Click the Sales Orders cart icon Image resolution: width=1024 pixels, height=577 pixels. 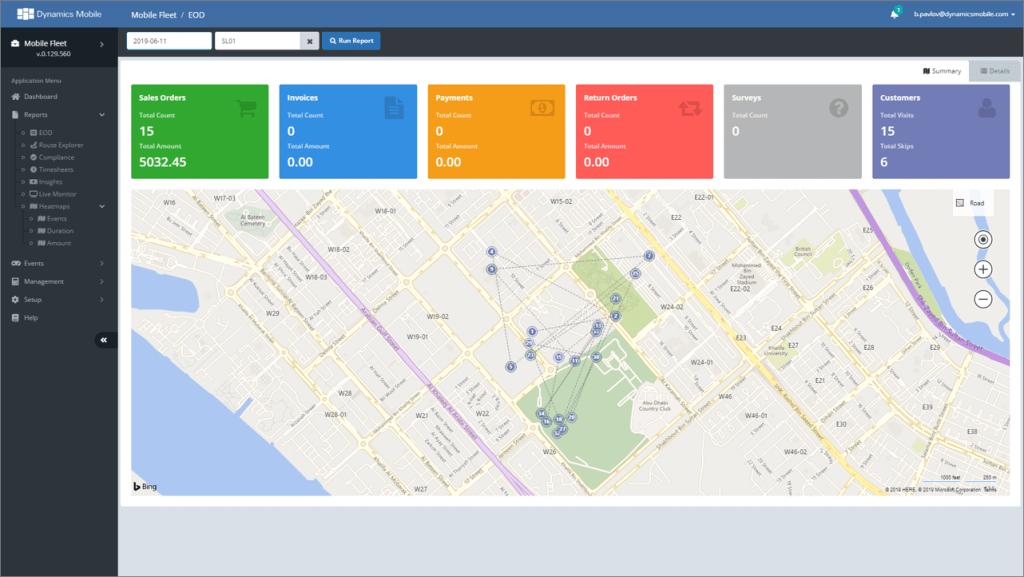pyautogui.click(x=246, y=108)
